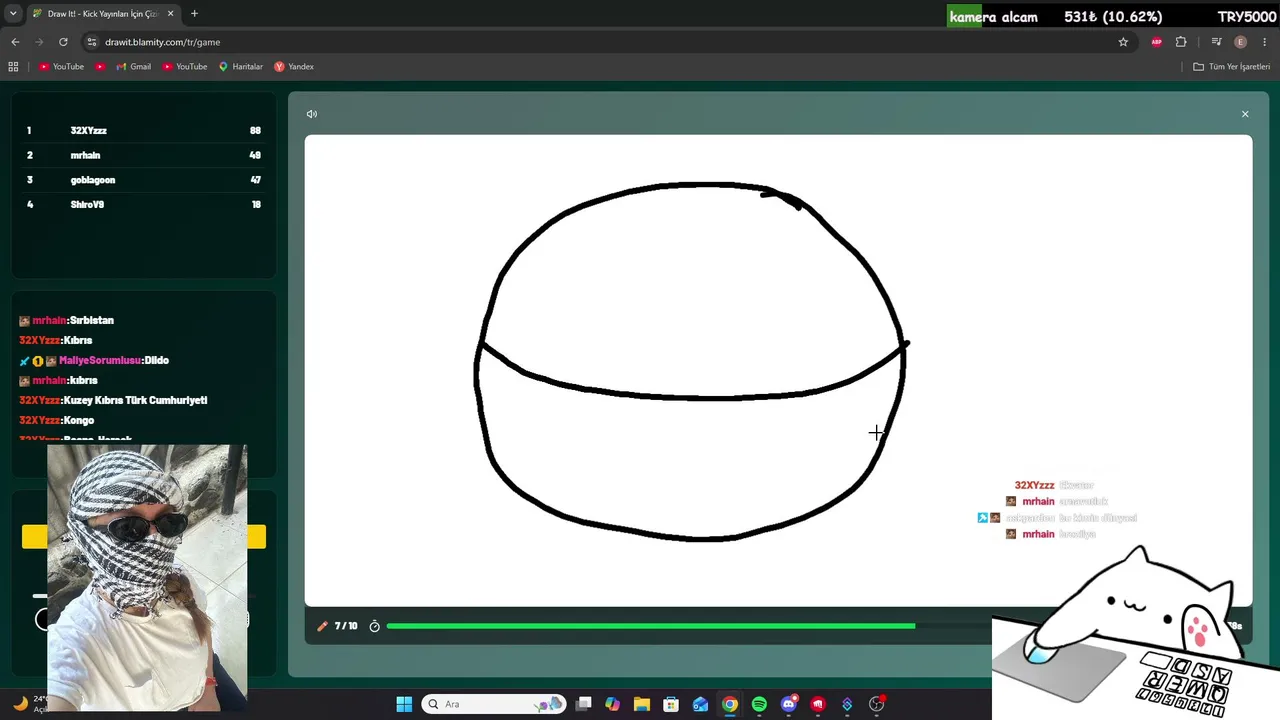Viewport: 1280px width, 720px height.
Task: Open the ABP Adblock Plus extension
Action: 1157,42
